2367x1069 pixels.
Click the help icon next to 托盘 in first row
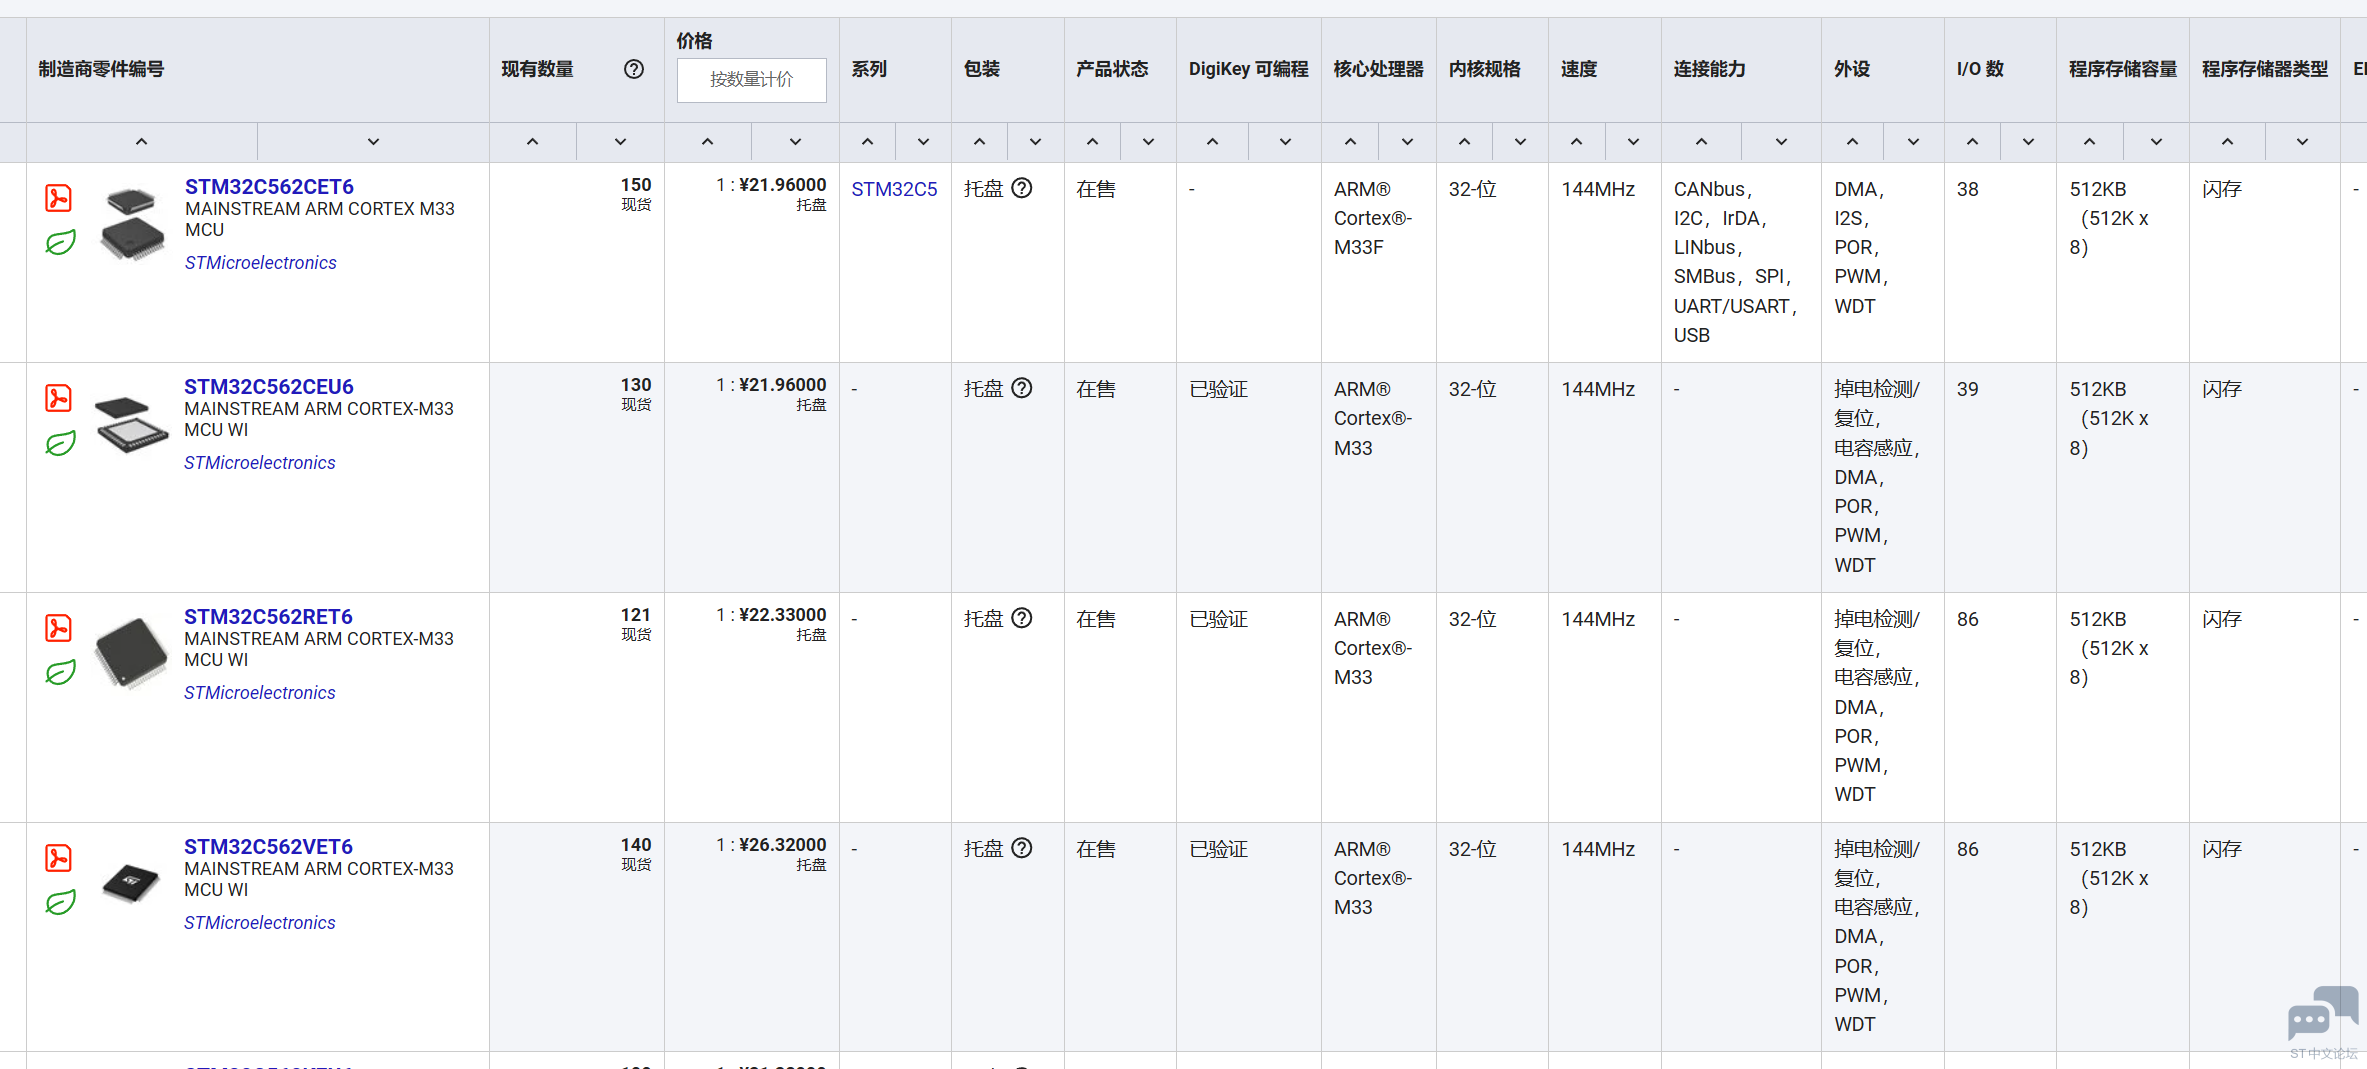[x=1021, y=188]
